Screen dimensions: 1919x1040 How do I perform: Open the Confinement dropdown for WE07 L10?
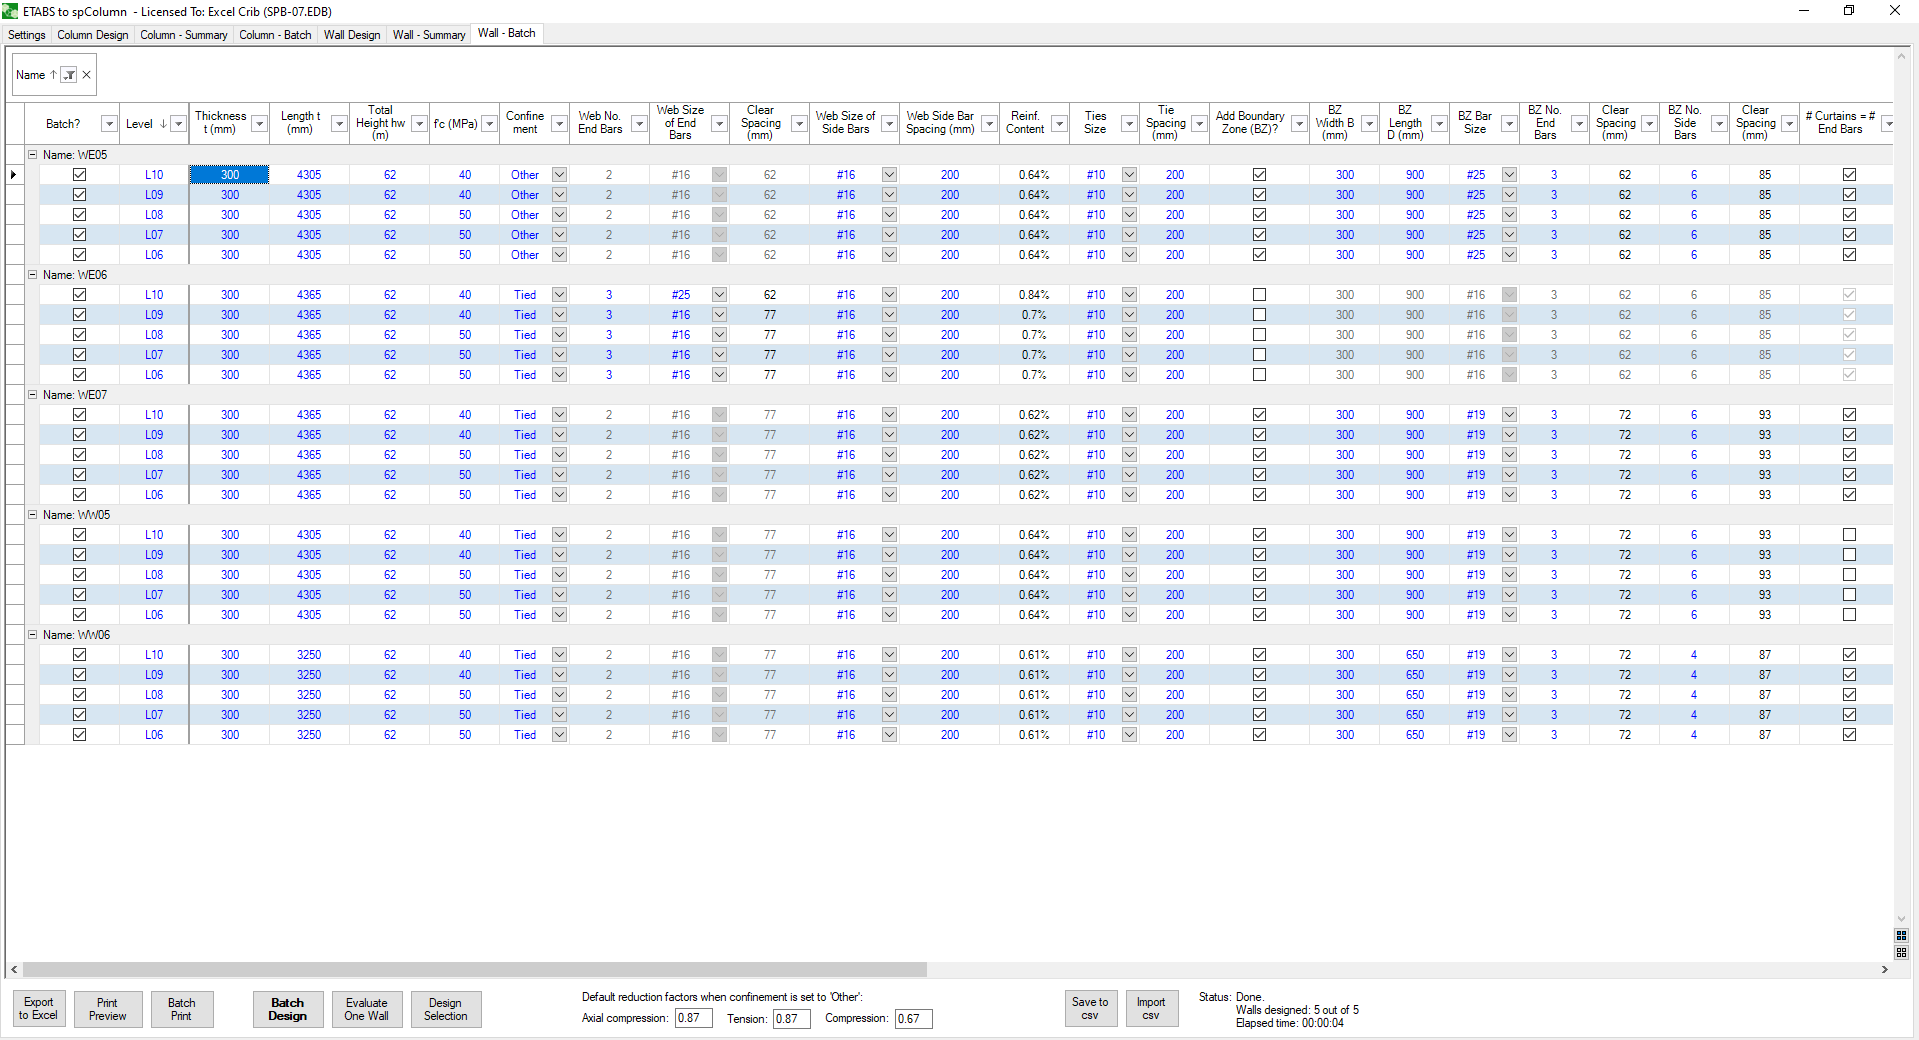[559, 415]
